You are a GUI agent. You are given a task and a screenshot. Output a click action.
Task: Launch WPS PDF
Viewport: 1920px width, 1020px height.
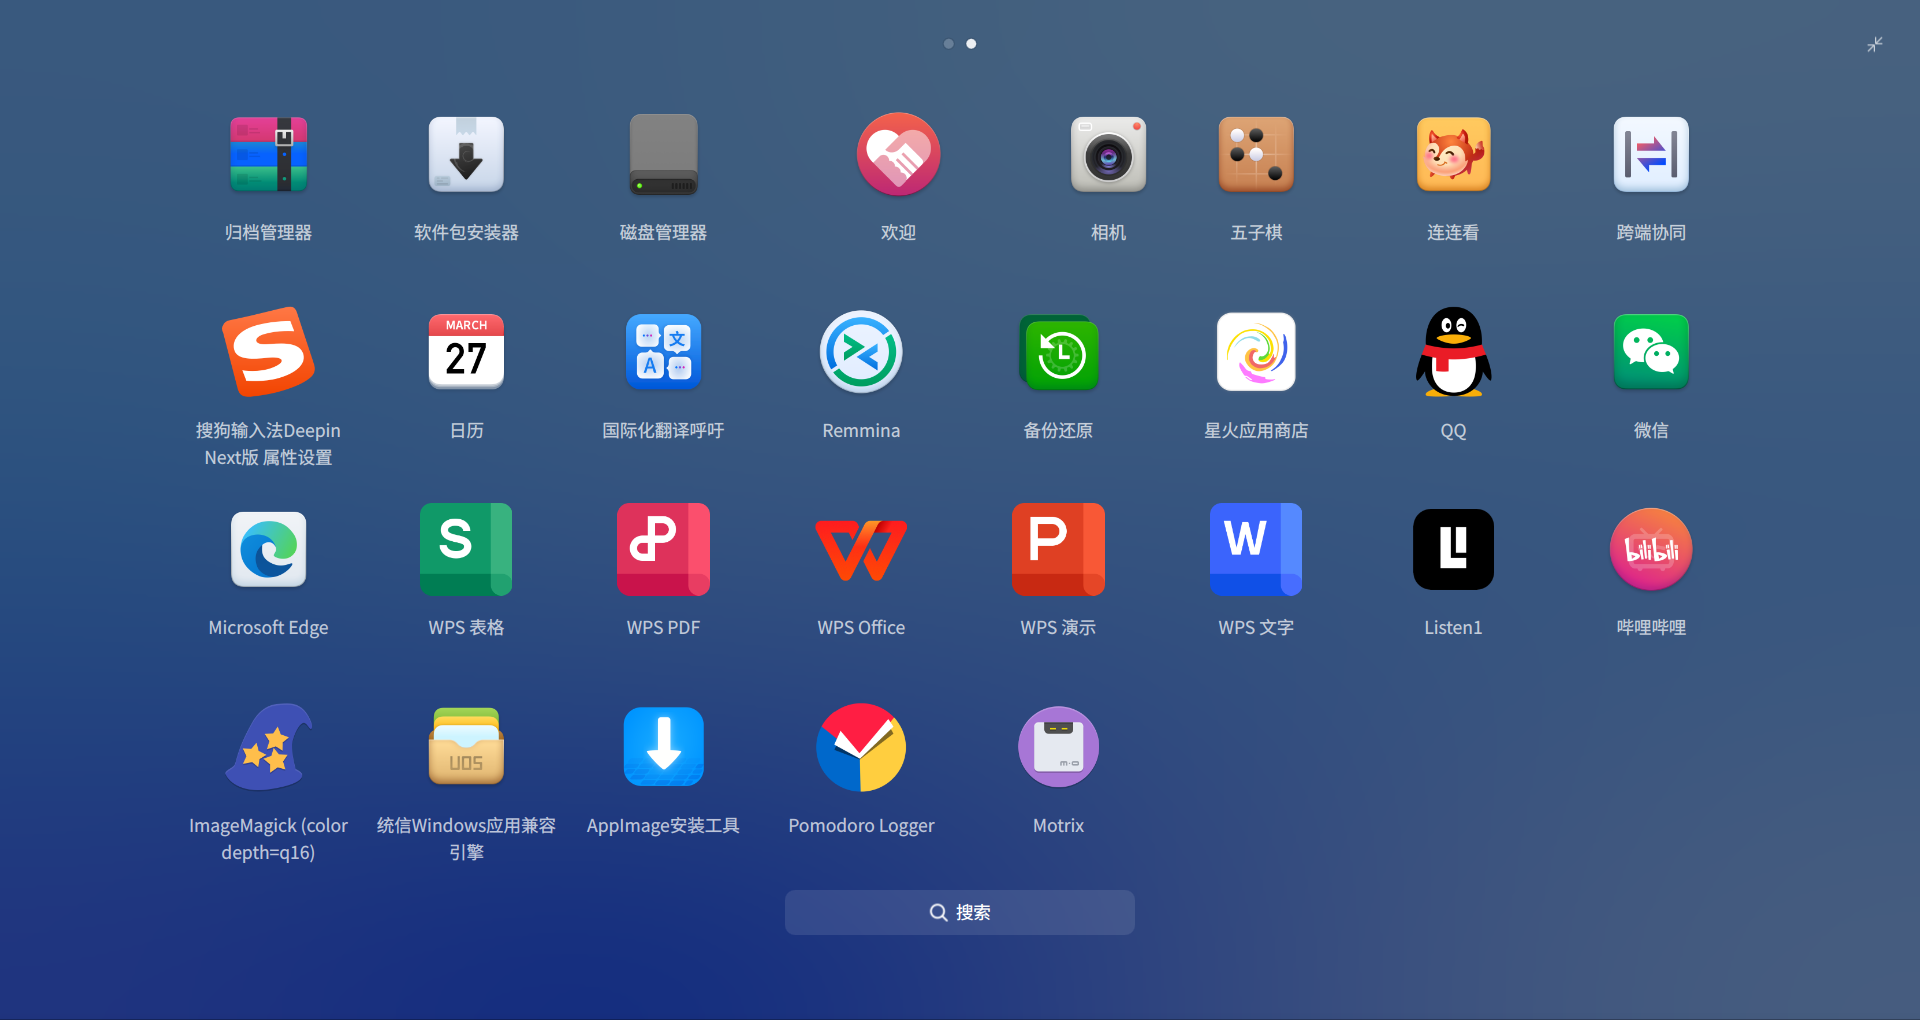click(663, 549)
